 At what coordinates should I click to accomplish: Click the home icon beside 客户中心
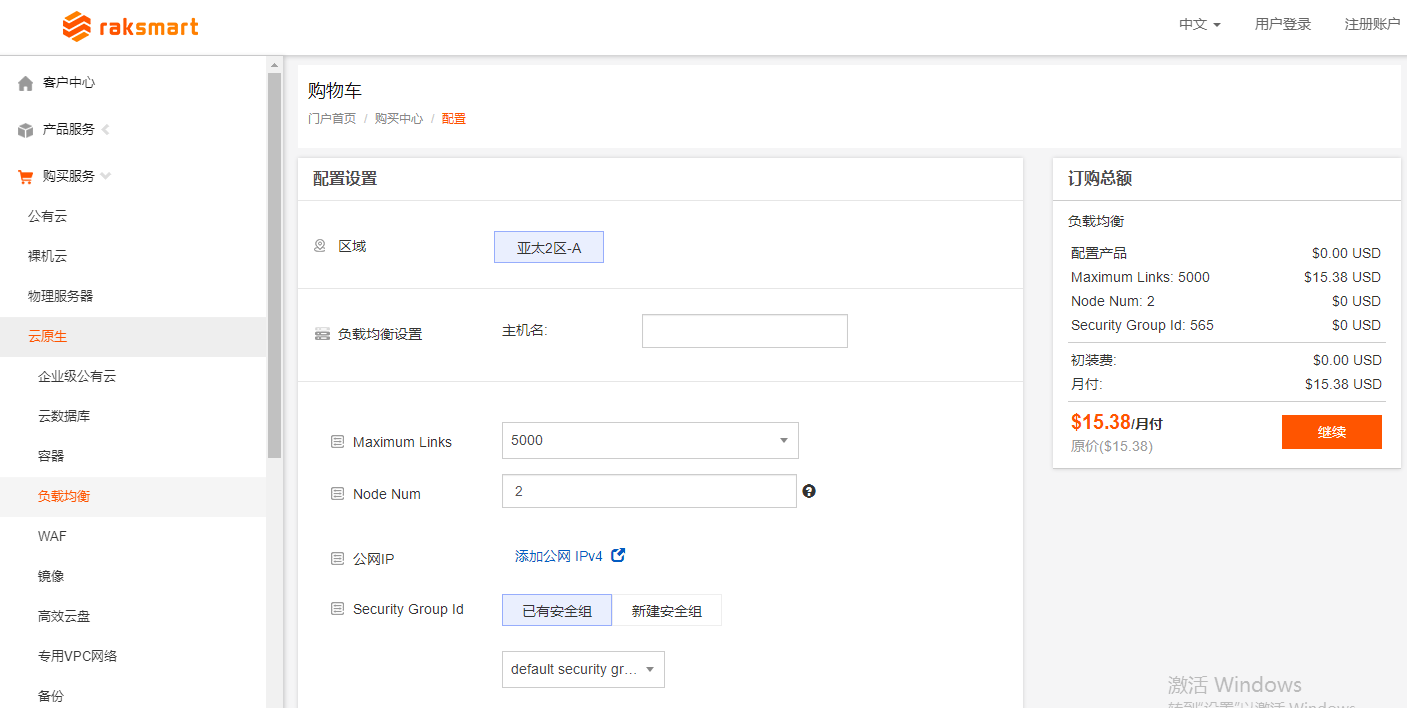(24, 82)
